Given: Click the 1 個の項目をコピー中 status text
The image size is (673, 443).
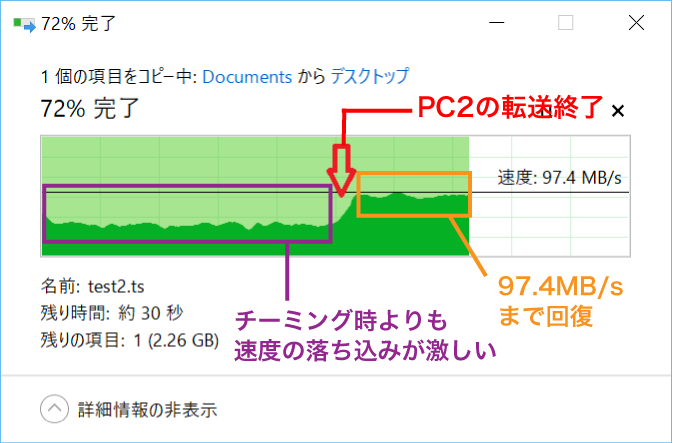Looking at the screenshot, I should 118,77.
